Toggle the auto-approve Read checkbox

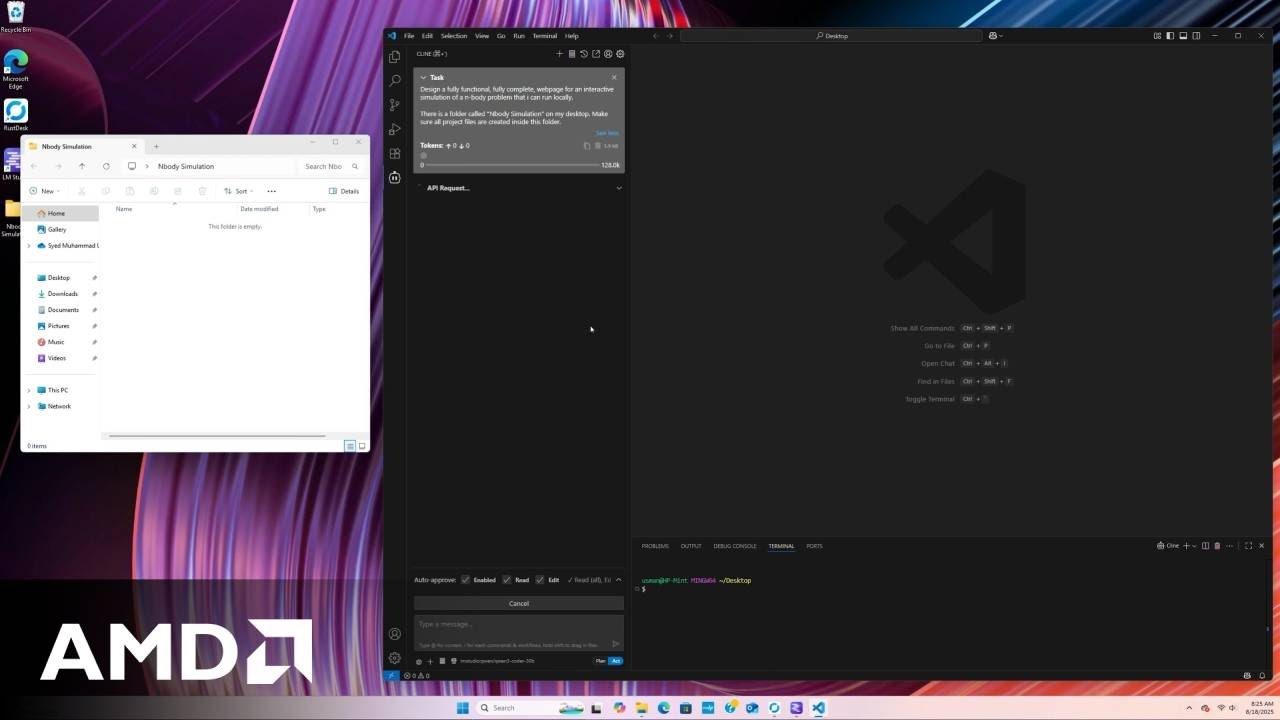(x=507, y=580)
